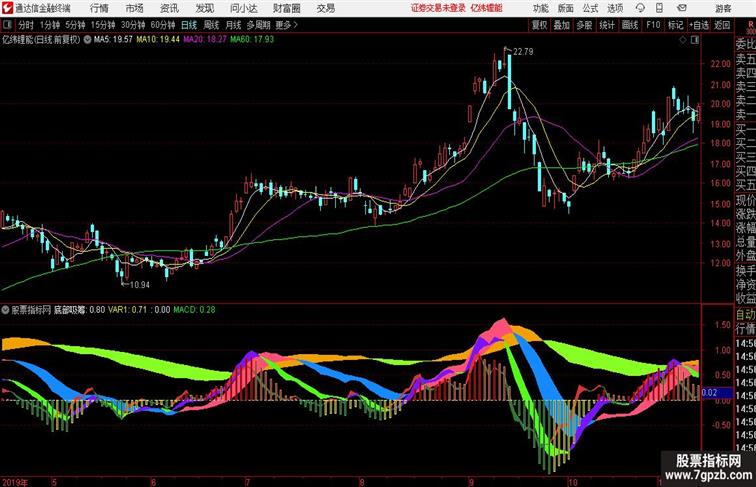The width and height of the screenshot is (756, 487).
Task: Click the 复权 toolbar button
Action: point(540,25)
